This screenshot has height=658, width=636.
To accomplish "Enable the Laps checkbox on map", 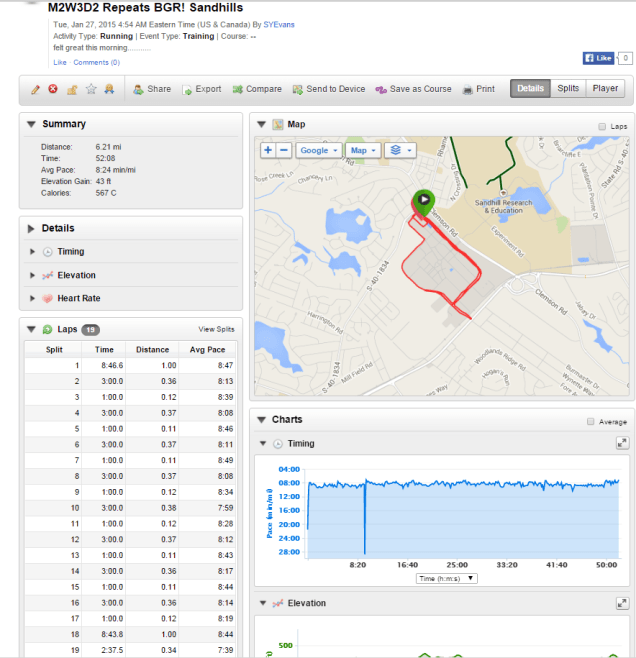I will (601, 126).
